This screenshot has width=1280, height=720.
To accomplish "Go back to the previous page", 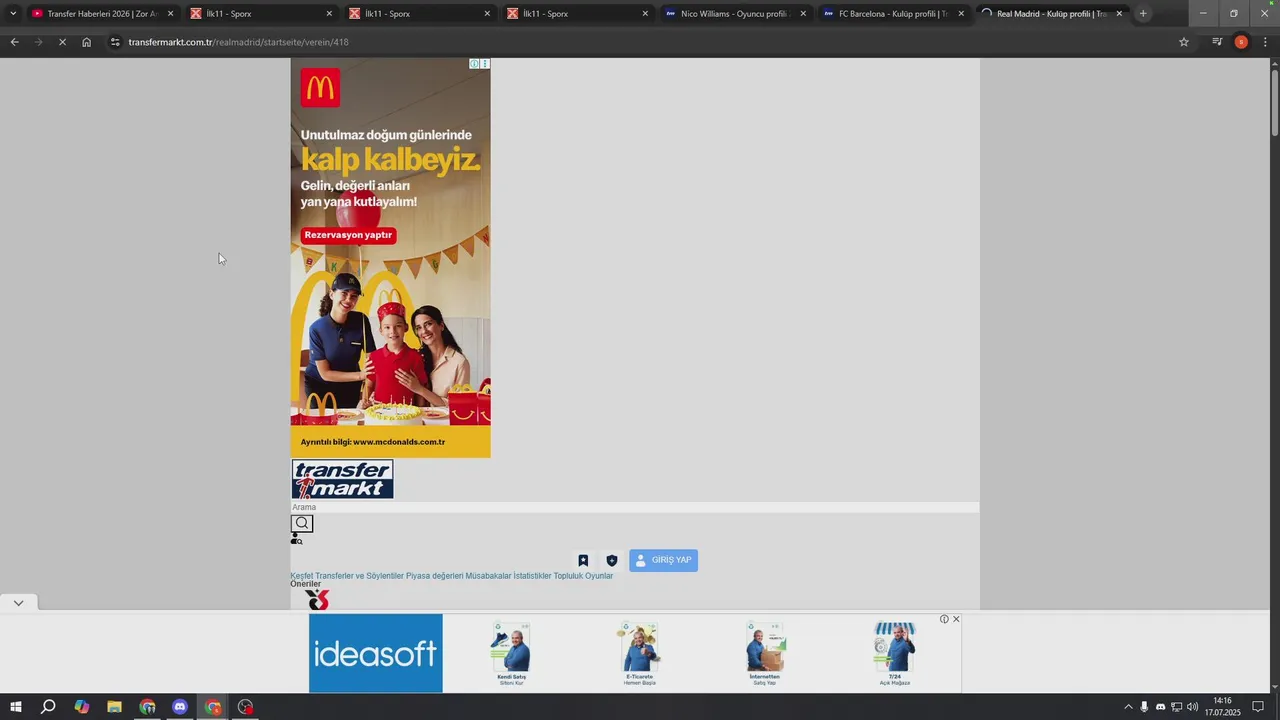I will [14, 42].
